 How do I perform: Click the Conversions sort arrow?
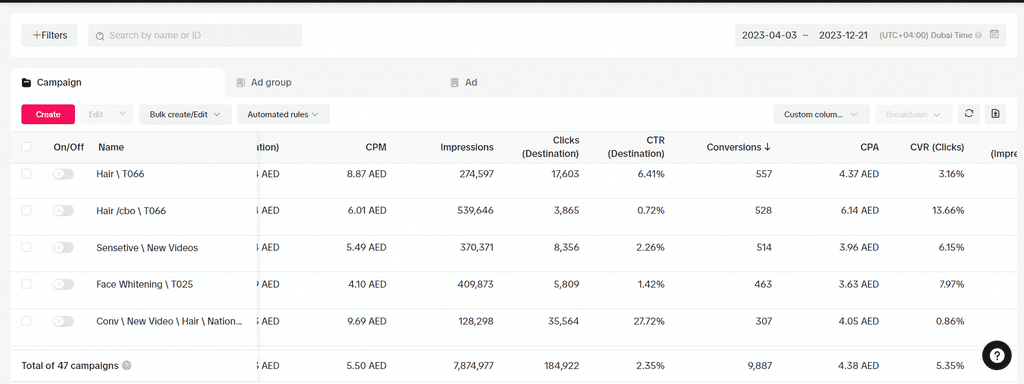(x=767, y=147)
